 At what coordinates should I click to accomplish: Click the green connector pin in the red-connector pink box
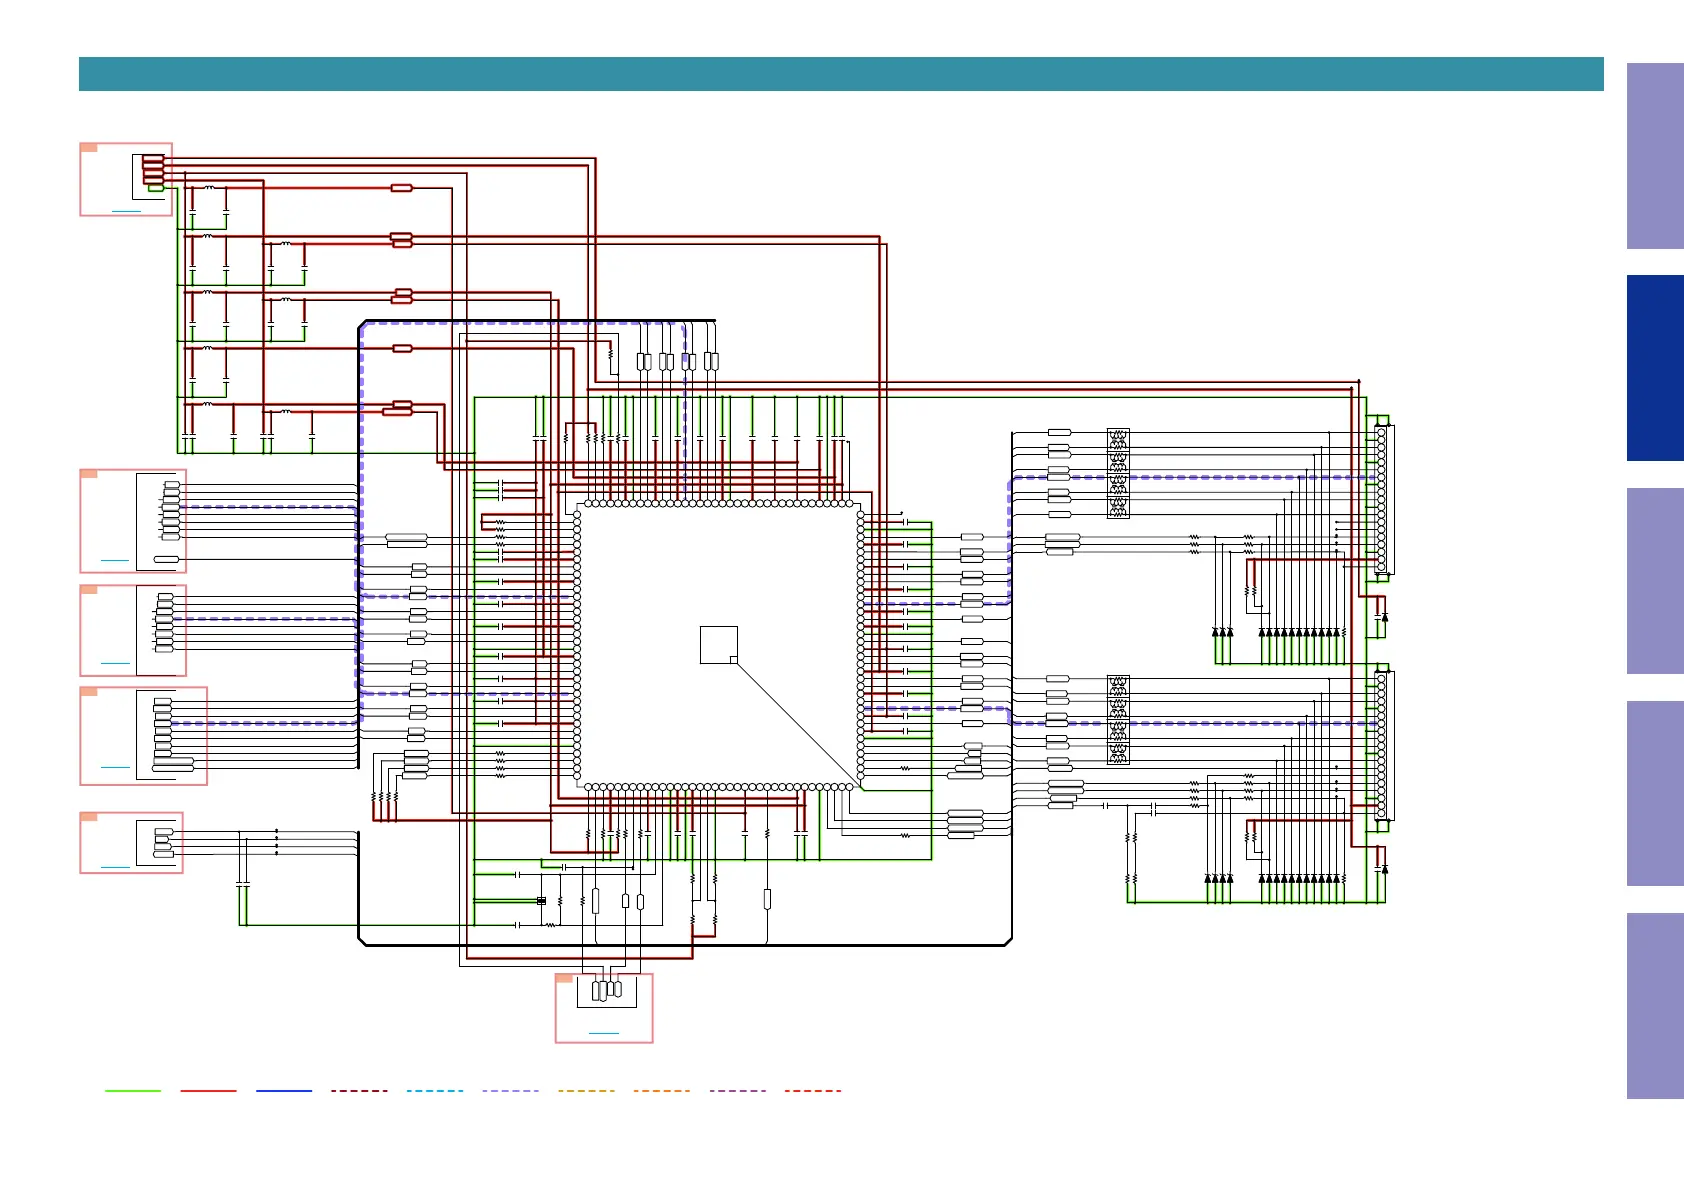click(x=156, y=187)
